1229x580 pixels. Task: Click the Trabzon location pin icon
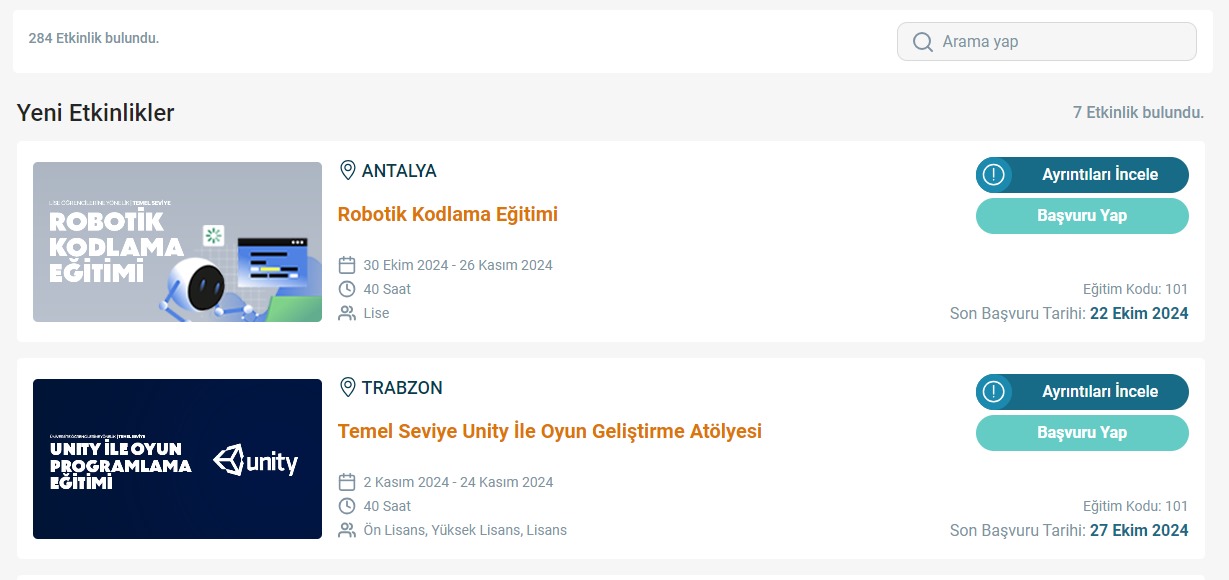point(348,387)
